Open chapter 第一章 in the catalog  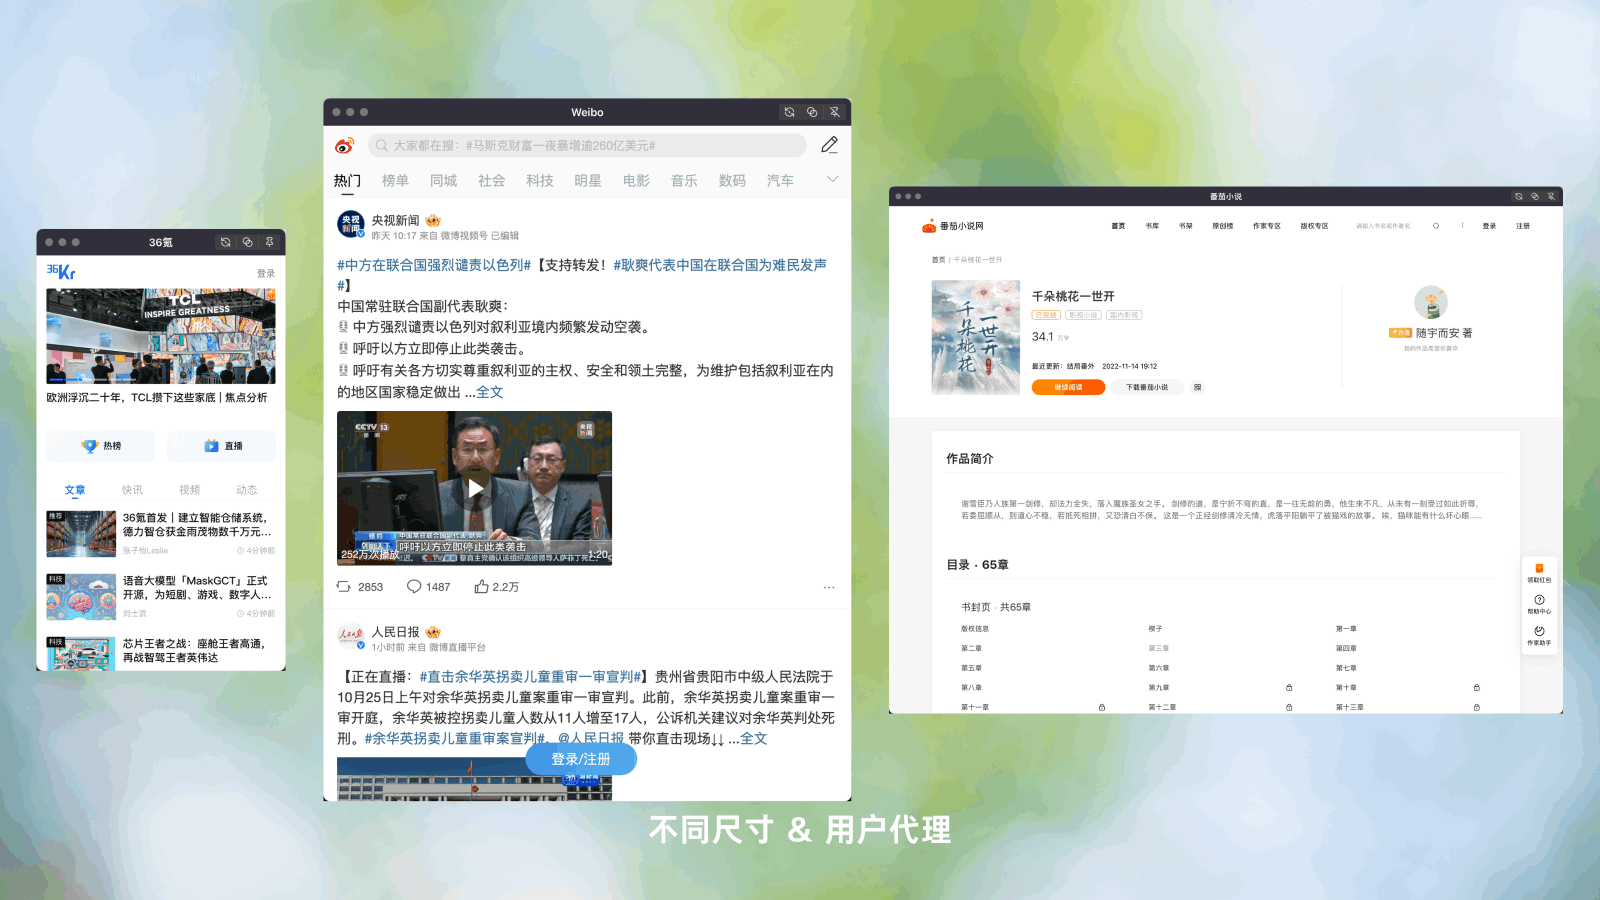[x=1346, y=629]
